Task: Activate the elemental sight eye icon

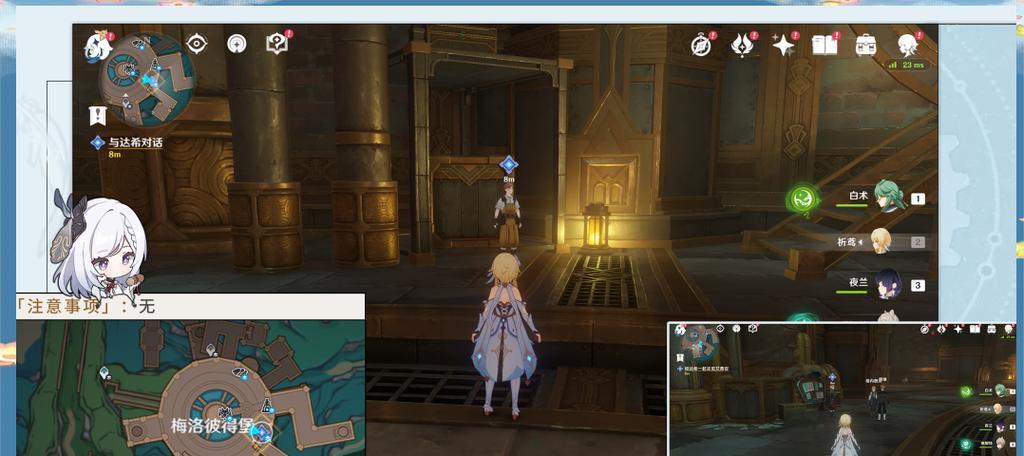Action: pyautogui.click(x=197, y=44)
